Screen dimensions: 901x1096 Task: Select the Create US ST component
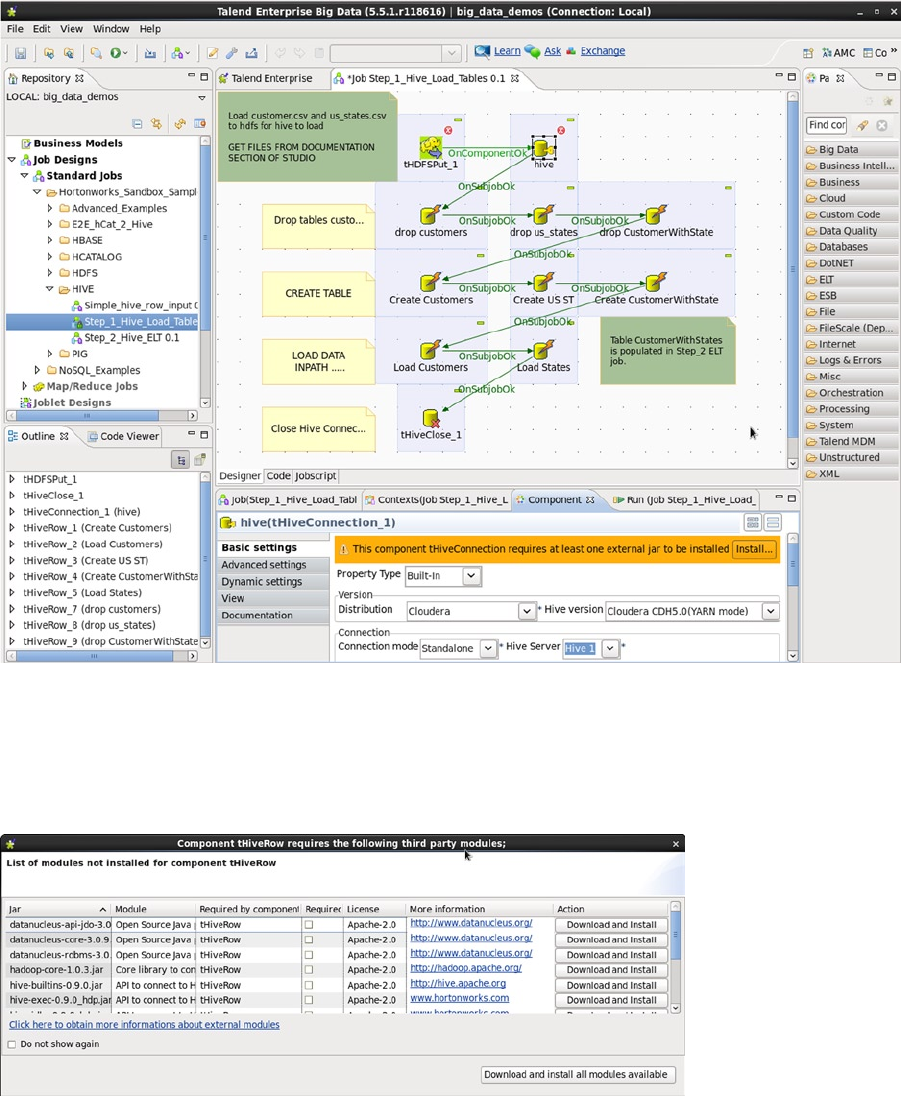[543, 282]
